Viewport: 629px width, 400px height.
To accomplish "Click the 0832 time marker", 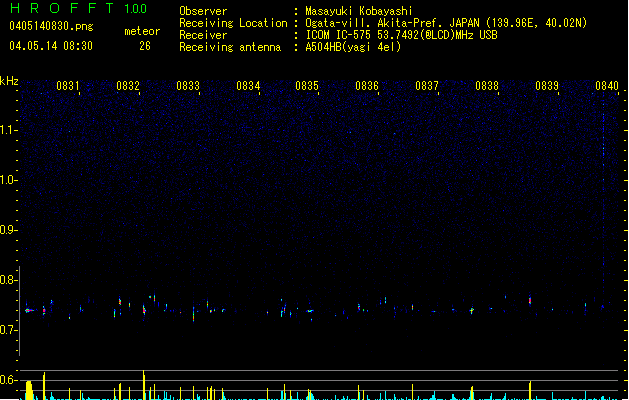I will 128,86.
